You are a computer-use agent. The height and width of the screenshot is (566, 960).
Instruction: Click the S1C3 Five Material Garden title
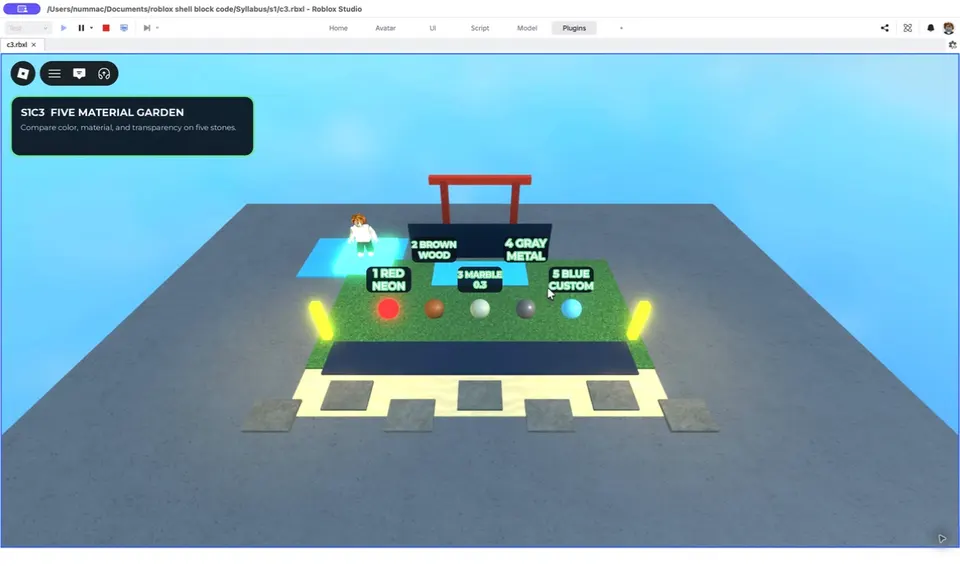[x=102, y=112]
